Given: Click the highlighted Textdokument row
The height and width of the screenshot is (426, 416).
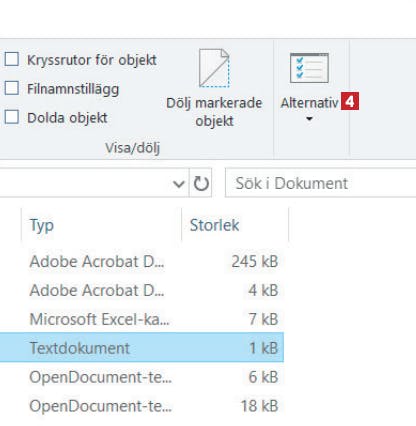Looking at the screenshot, I should 142,348.
